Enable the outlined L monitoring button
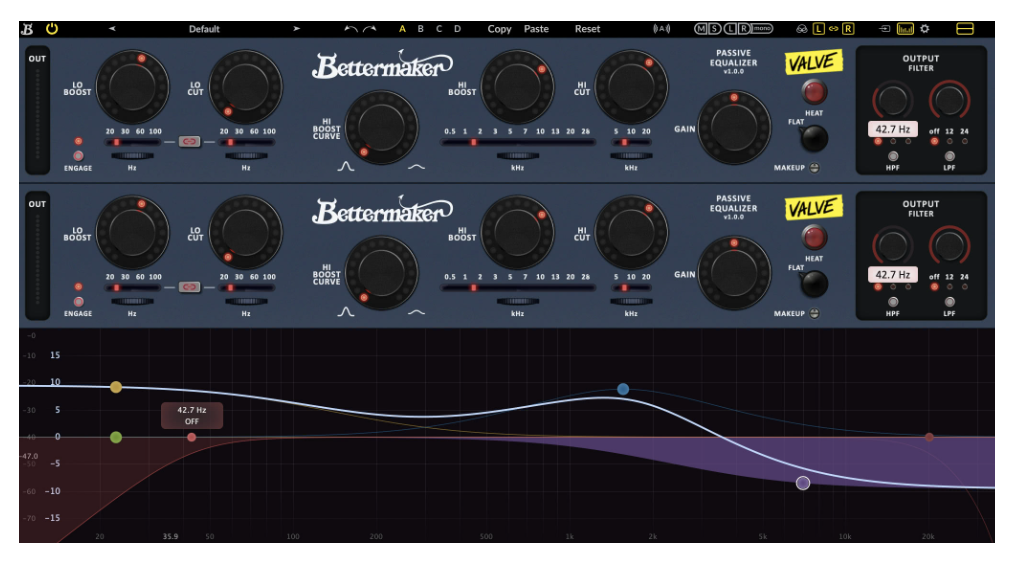 click(730, 29)
